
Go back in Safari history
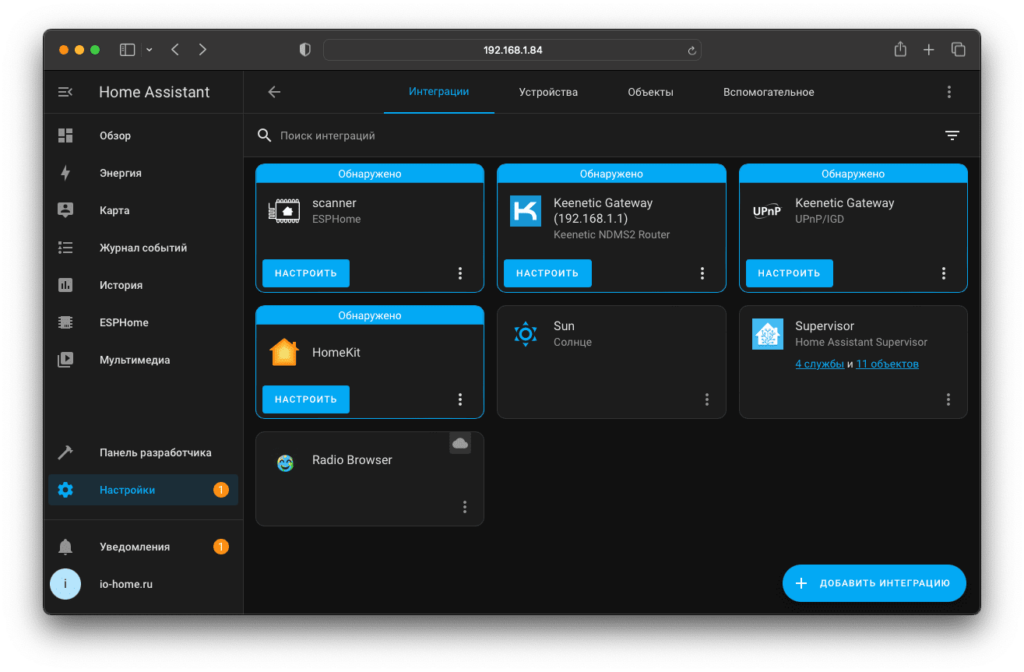pos(175,50)
